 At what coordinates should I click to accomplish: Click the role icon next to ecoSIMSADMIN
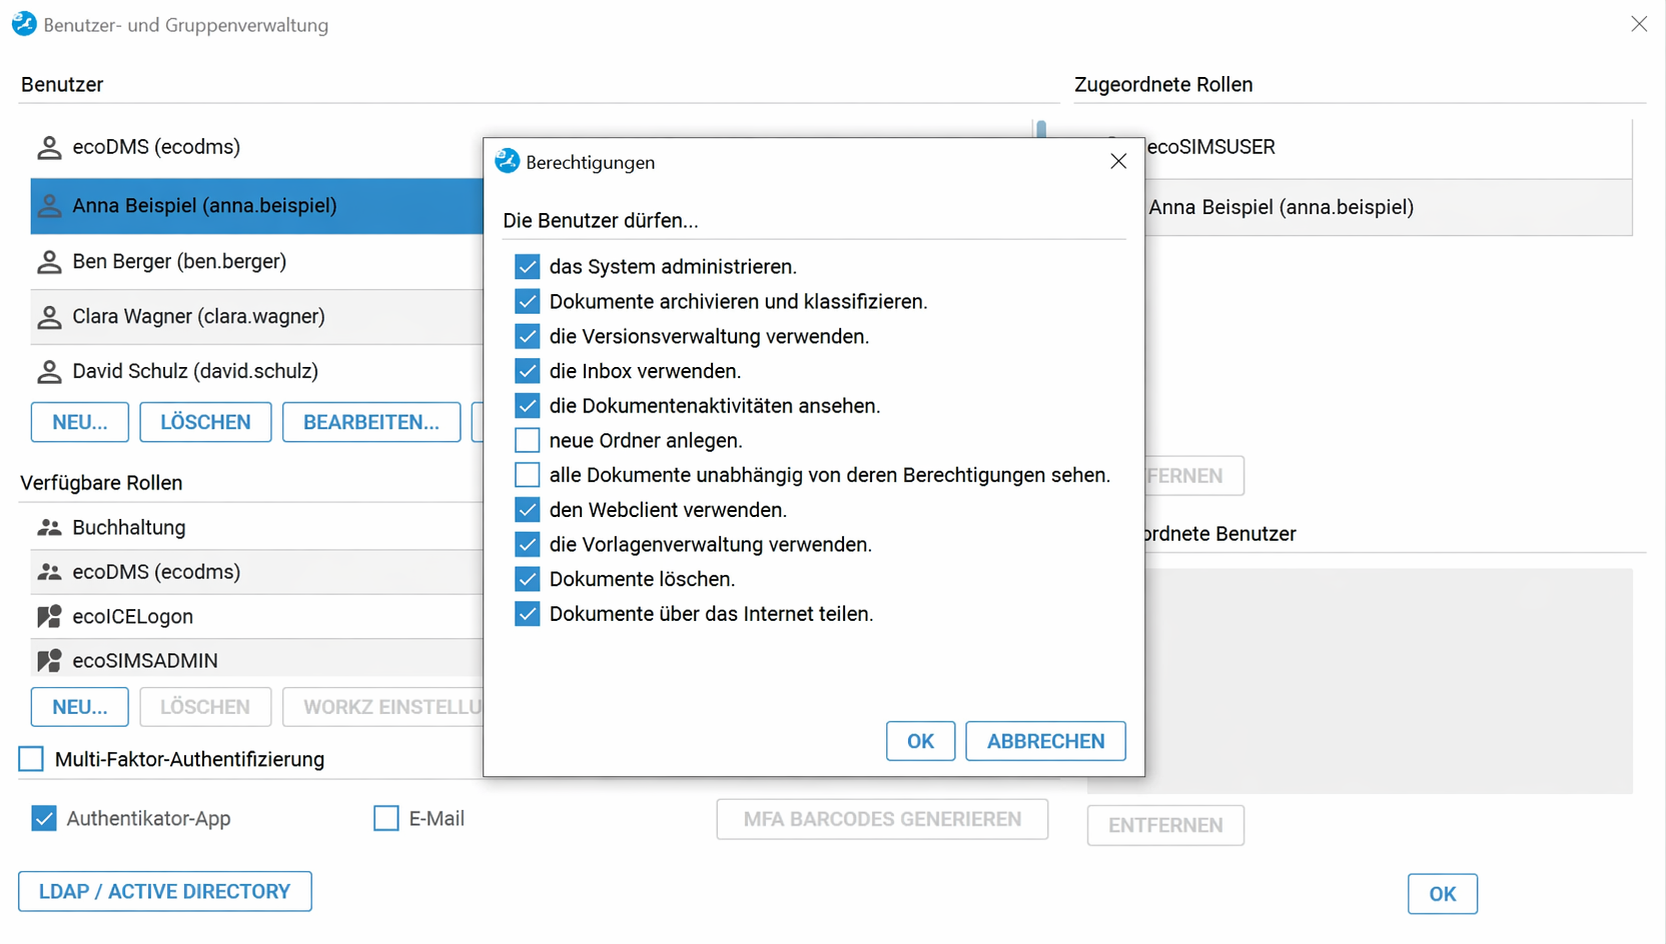point(49,661)
